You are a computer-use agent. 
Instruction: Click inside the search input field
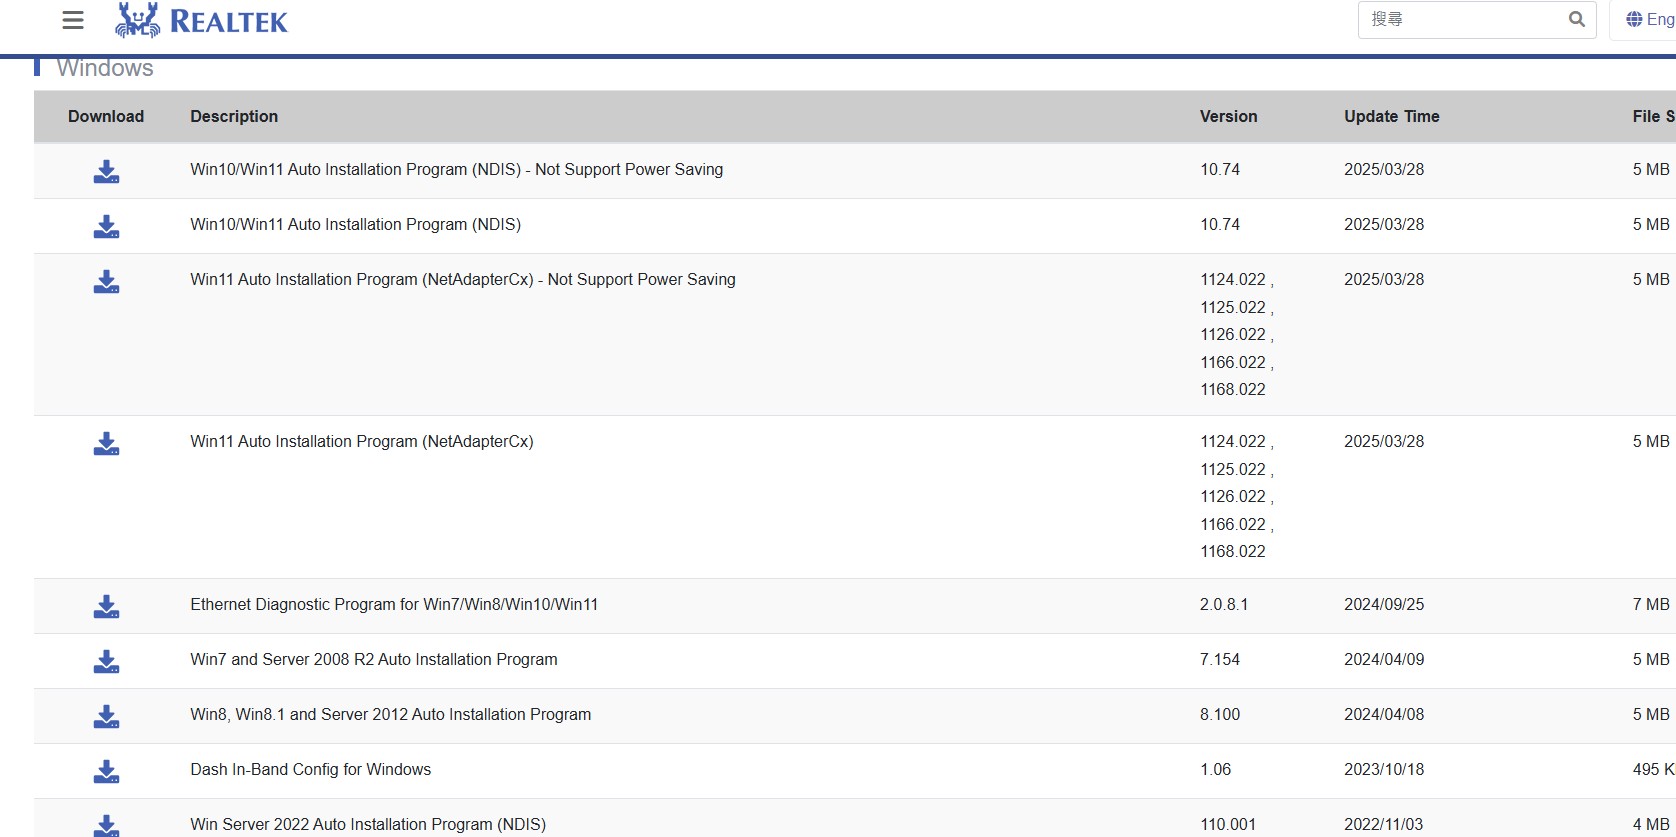pyautogui.click(x=1460, y=19)
